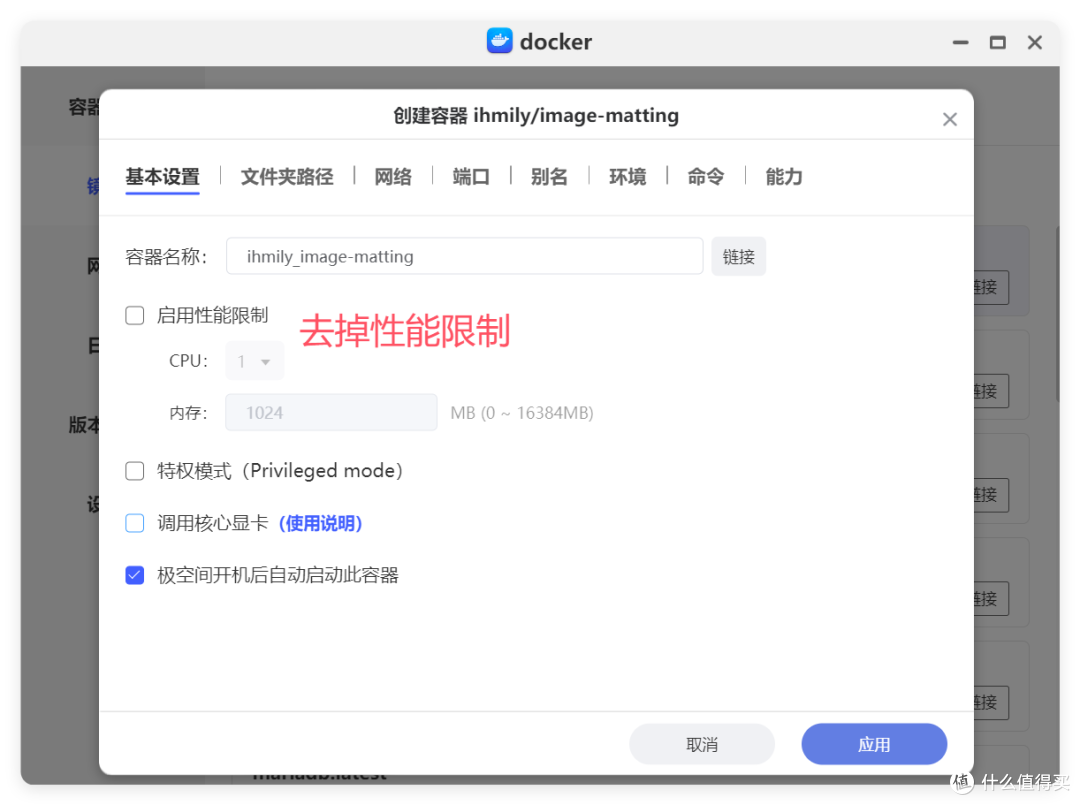Screen dimensions: 1080x805
Task: Click the 取消 button
Action: [x=702, y=744]
